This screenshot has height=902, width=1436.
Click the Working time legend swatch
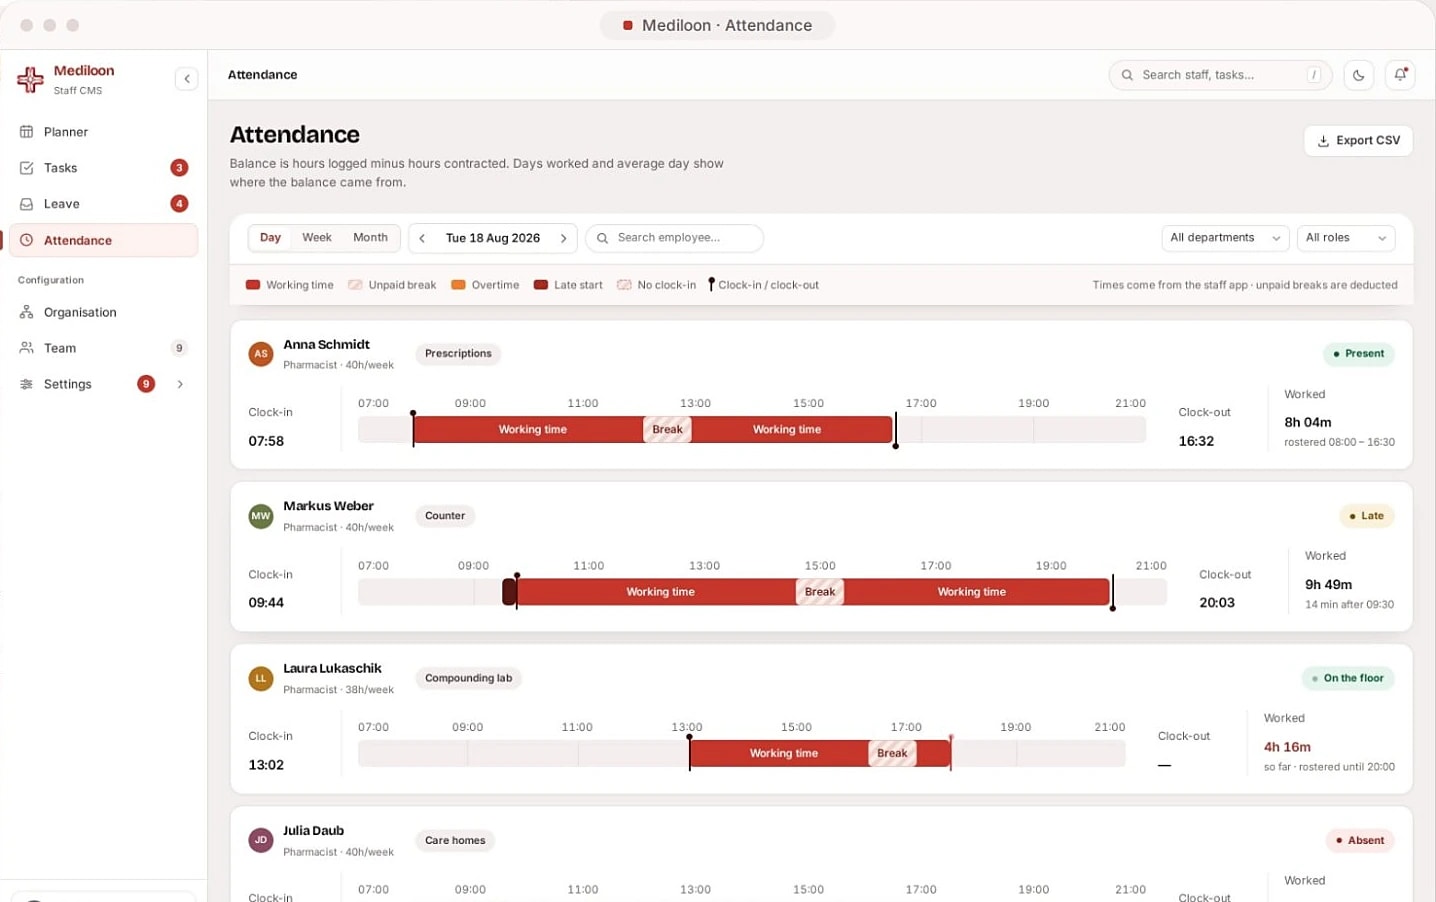(253, 285)
